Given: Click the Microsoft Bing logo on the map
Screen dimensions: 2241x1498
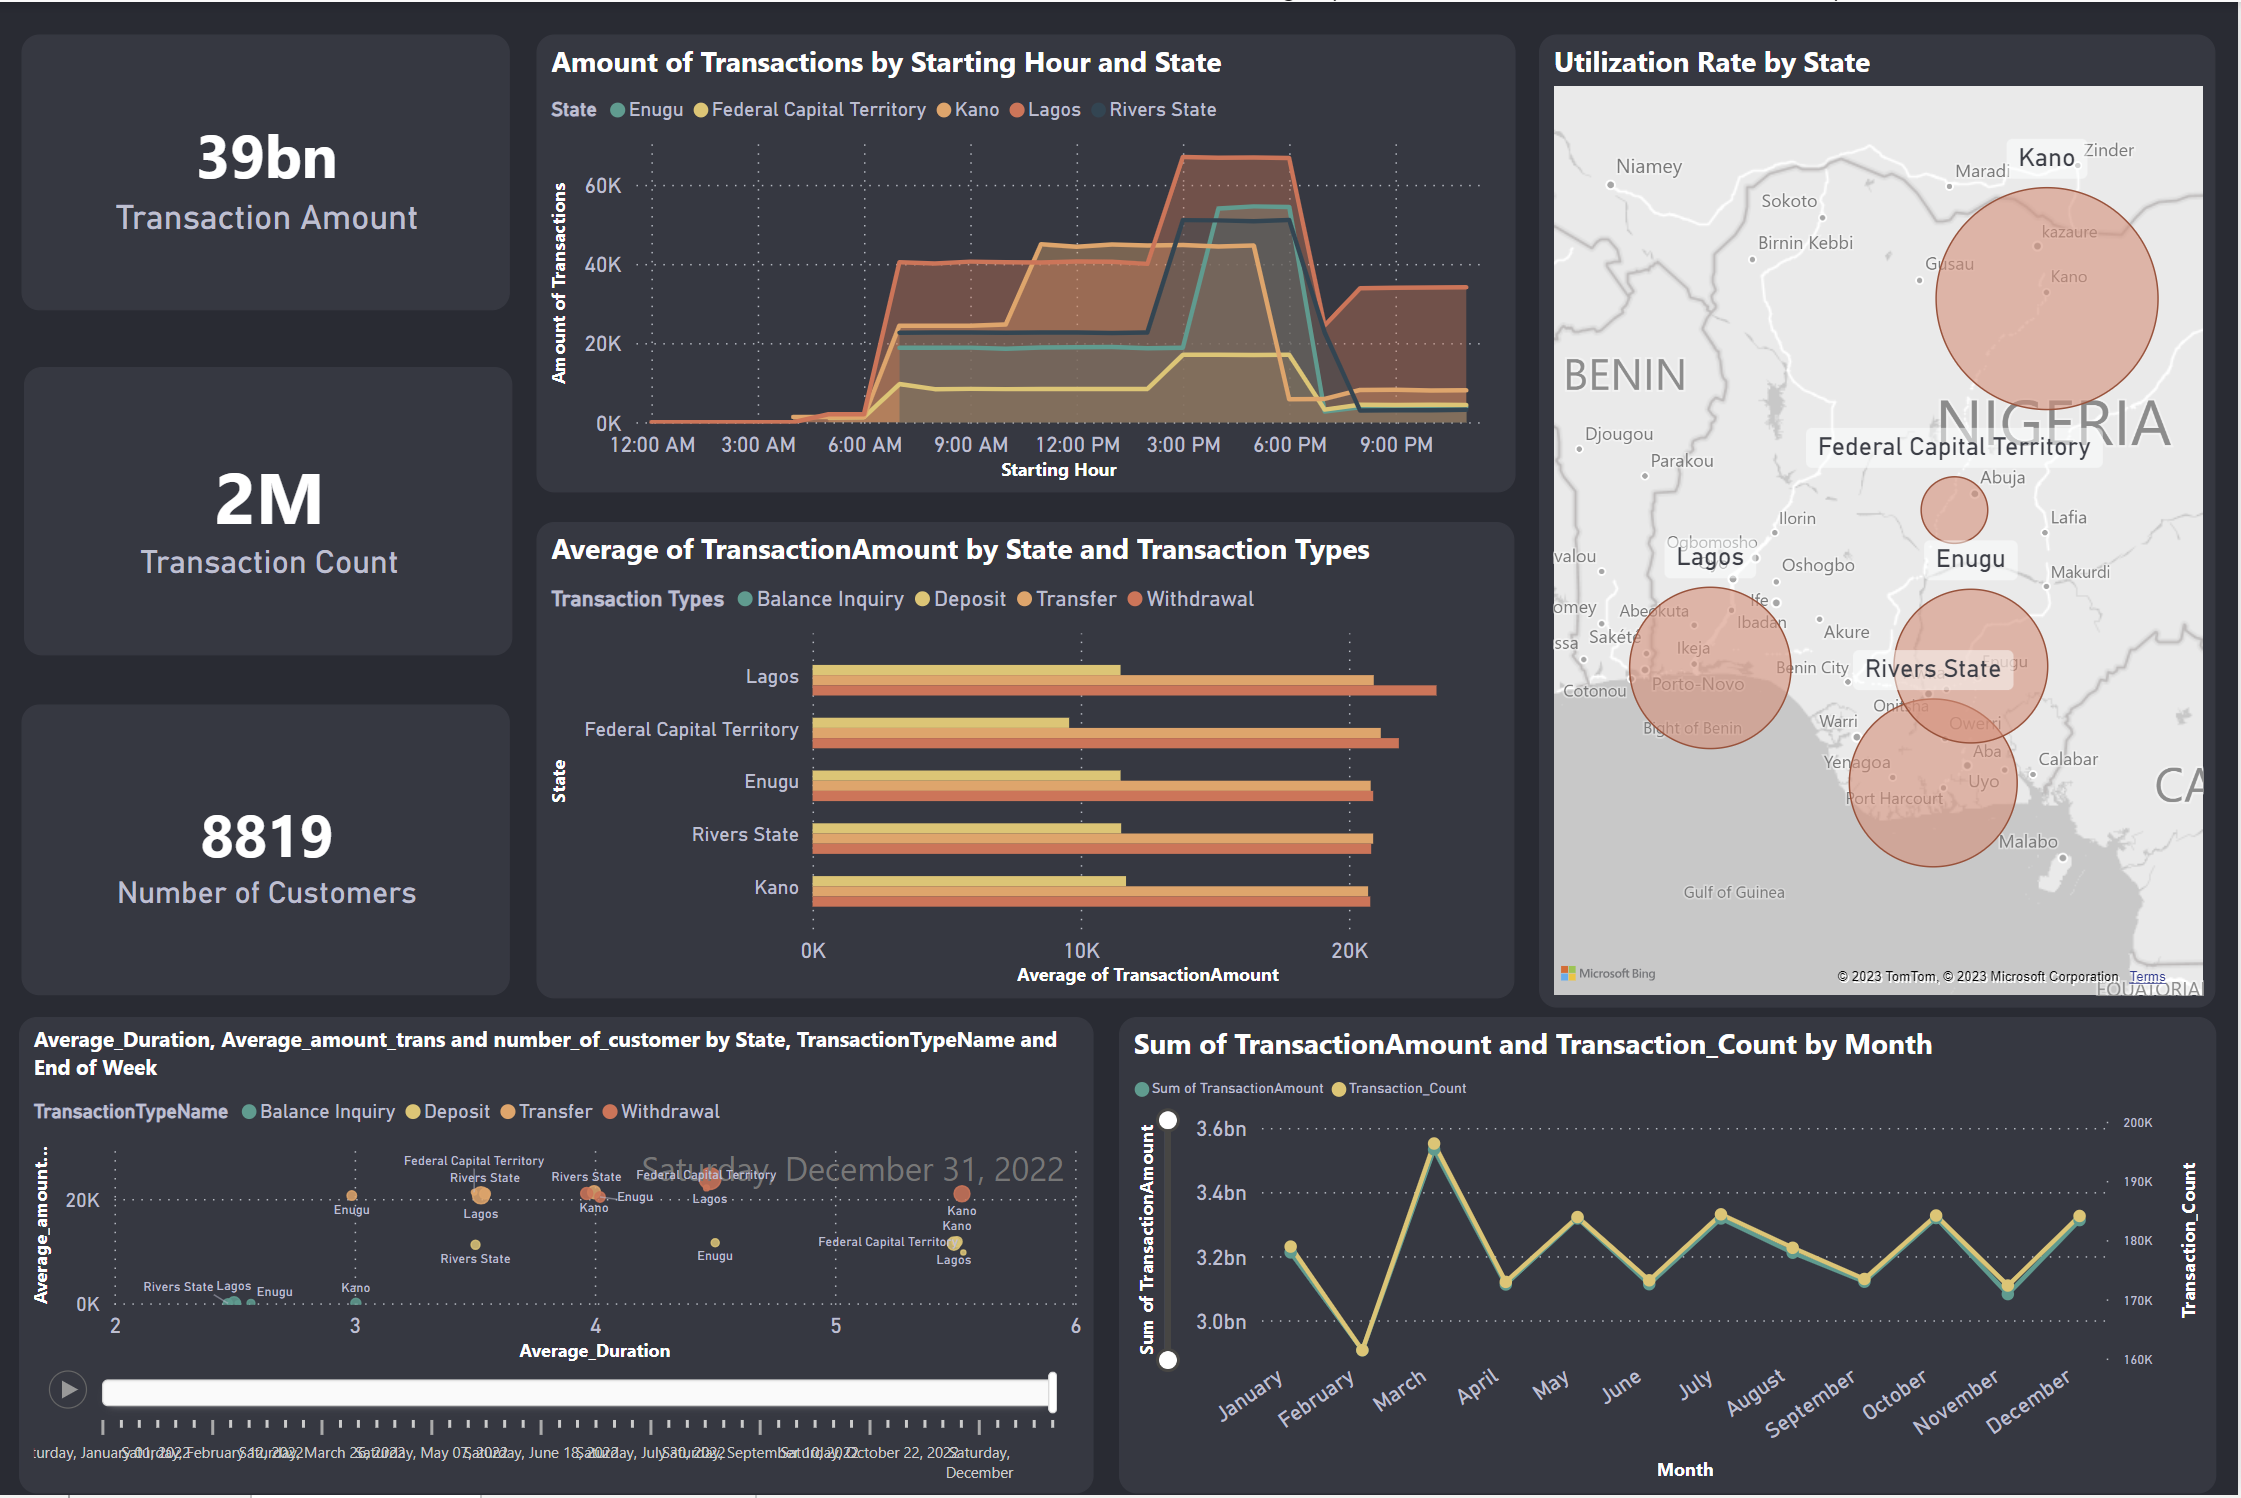Looking at the screenshot, I should point(1608,973).
